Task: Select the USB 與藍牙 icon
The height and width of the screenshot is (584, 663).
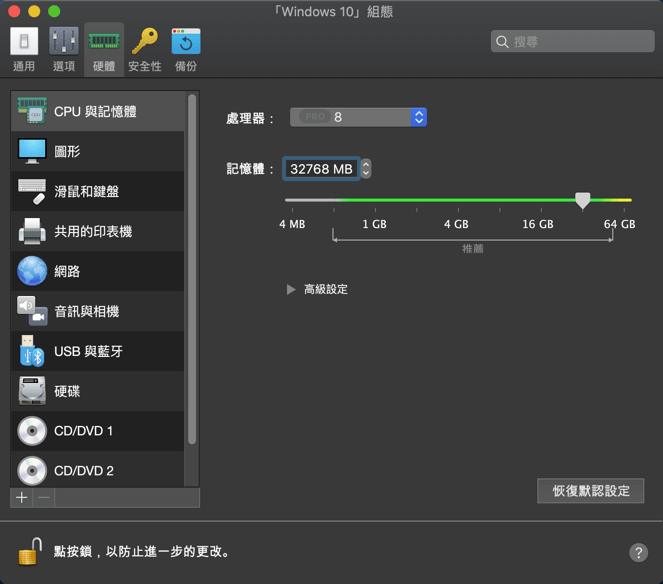Action: point(32,351)
